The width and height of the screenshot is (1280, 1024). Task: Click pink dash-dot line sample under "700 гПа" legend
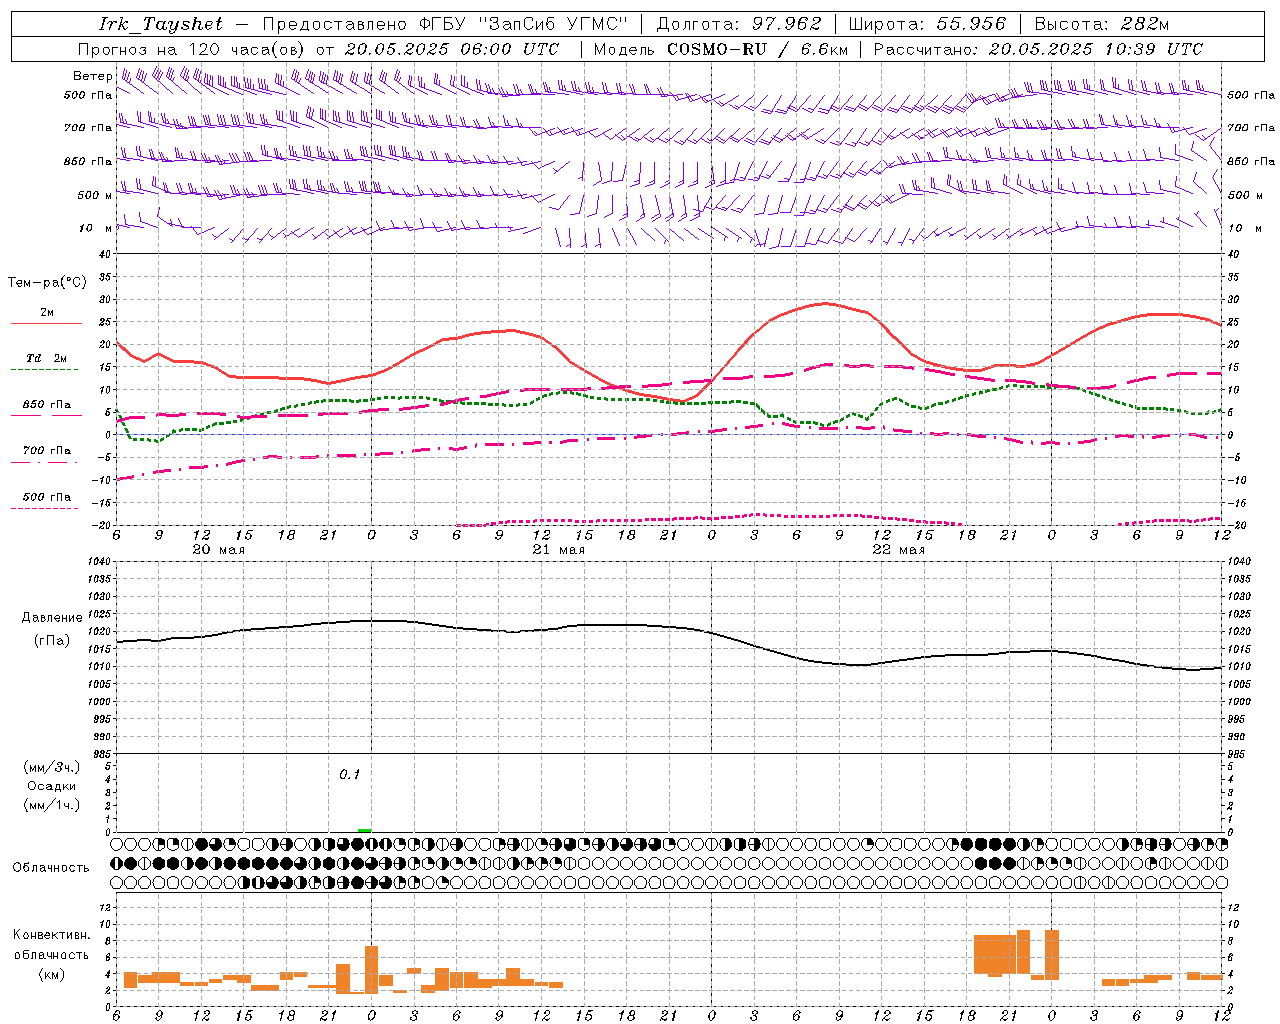click(44, 463)
